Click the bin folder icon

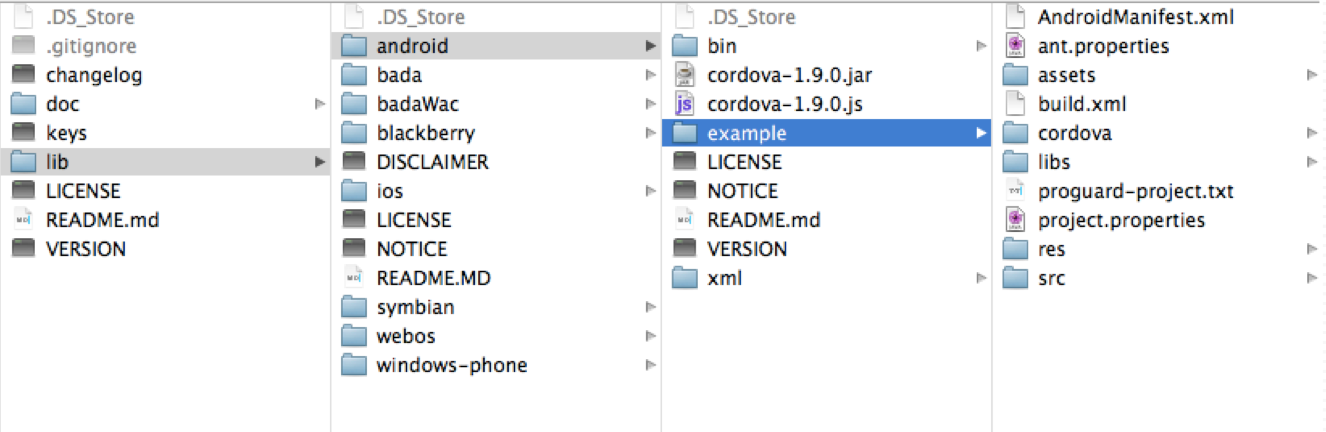(x=685, y=46)
